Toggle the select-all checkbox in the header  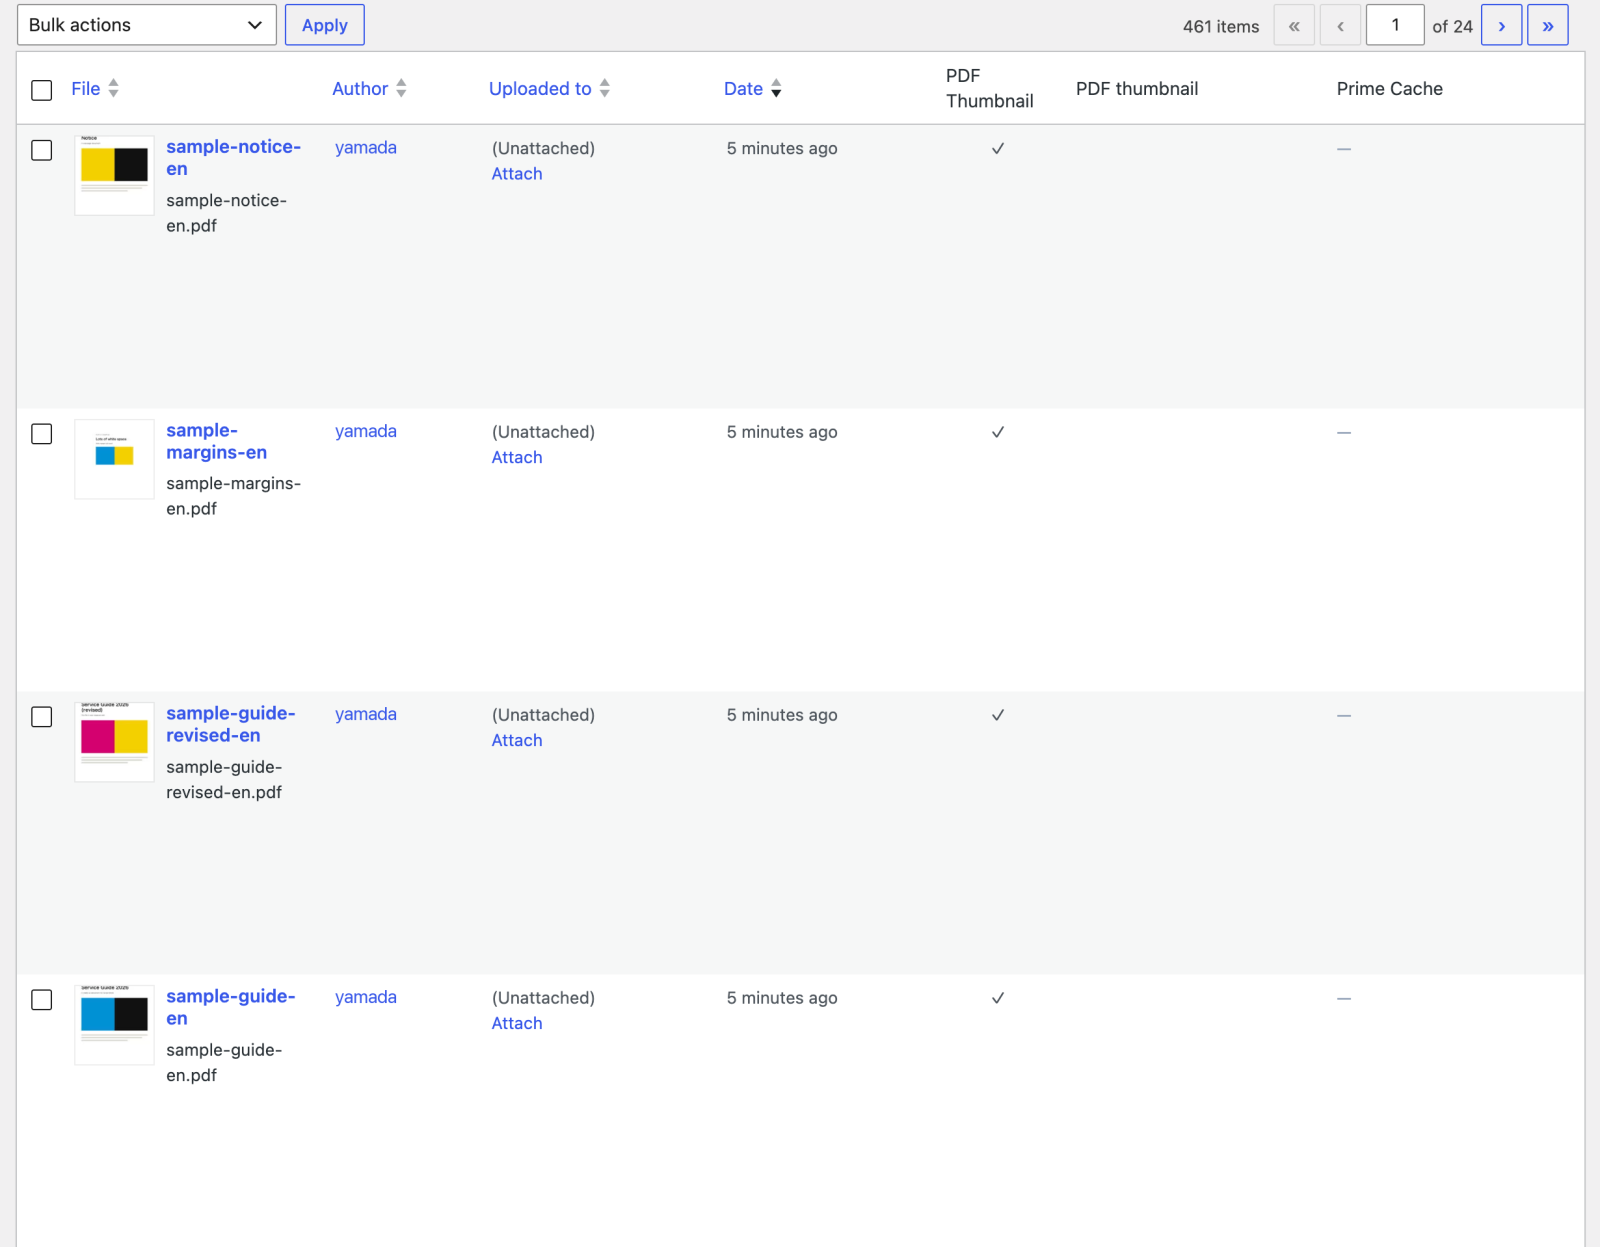point(42,90)
